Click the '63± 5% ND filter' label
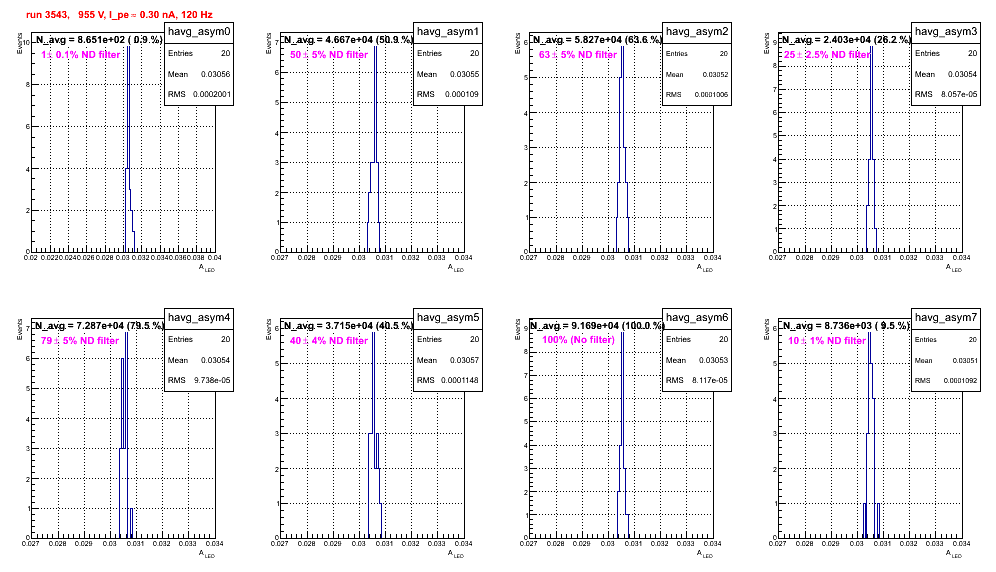 (578, 55)
